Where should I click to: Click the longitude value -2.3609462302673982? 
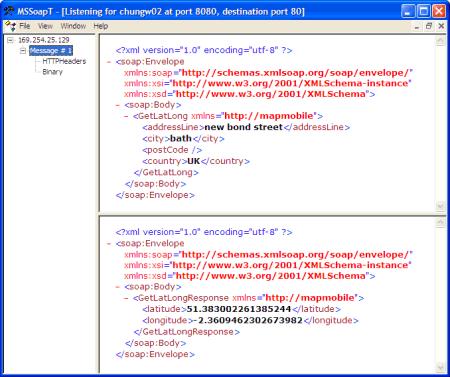pyautogui.click(x=248, y=320)
